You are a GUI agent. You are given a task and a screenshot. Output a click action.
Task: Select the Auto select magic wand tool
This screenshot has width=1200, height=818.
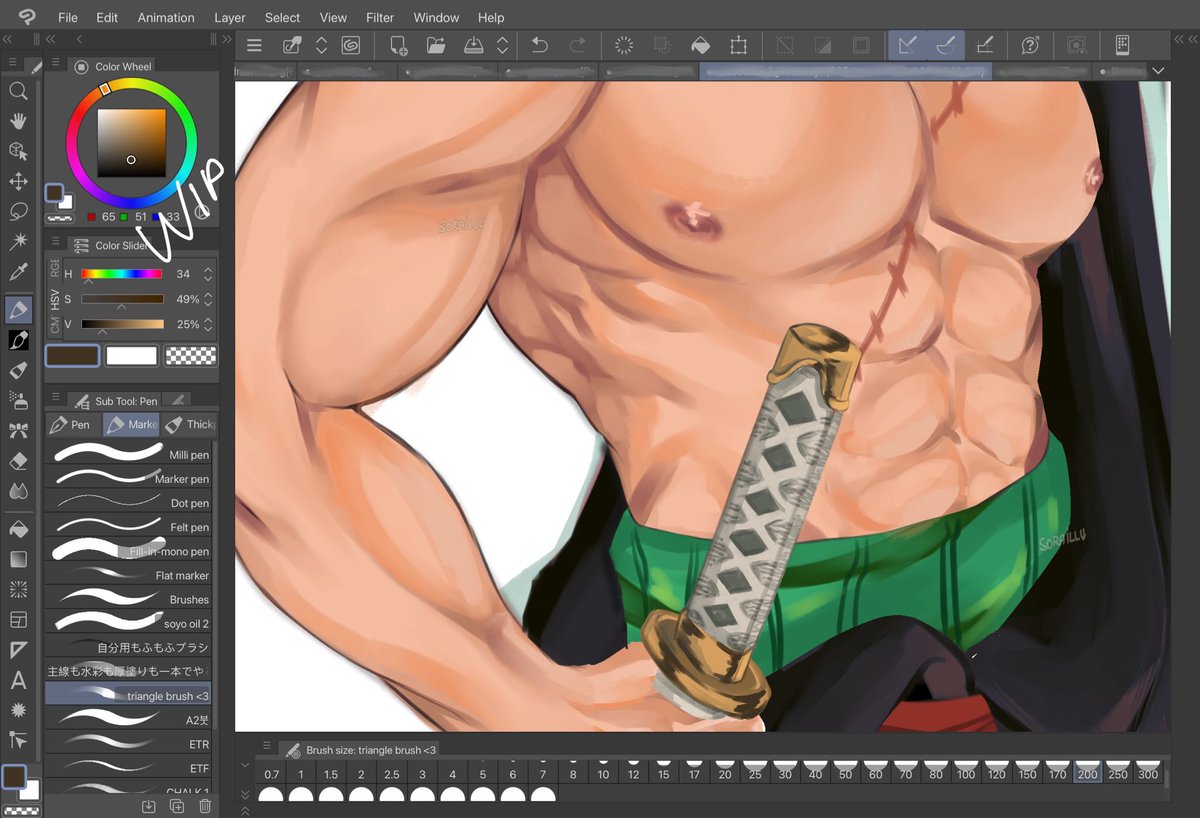[18, 242]
